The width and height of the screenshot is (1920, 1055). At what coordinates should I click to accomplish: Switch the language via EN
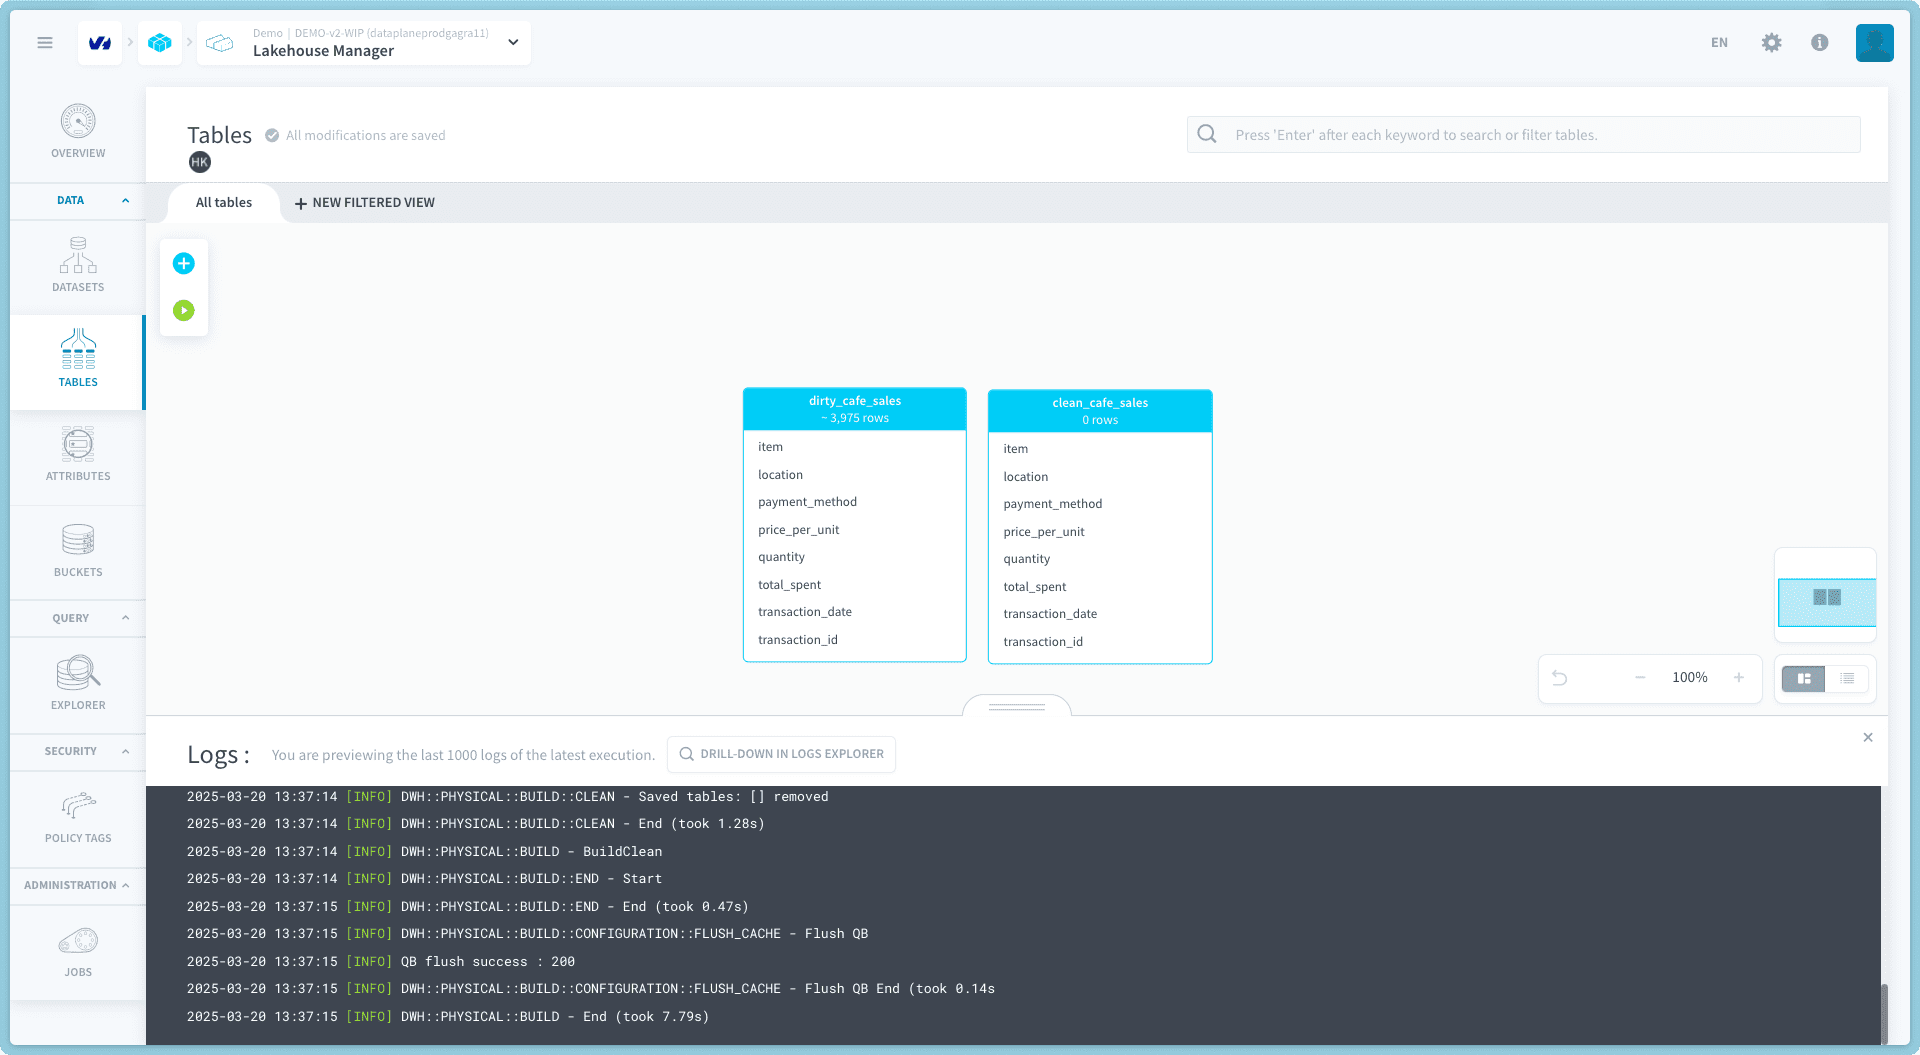pos(1719,43)
